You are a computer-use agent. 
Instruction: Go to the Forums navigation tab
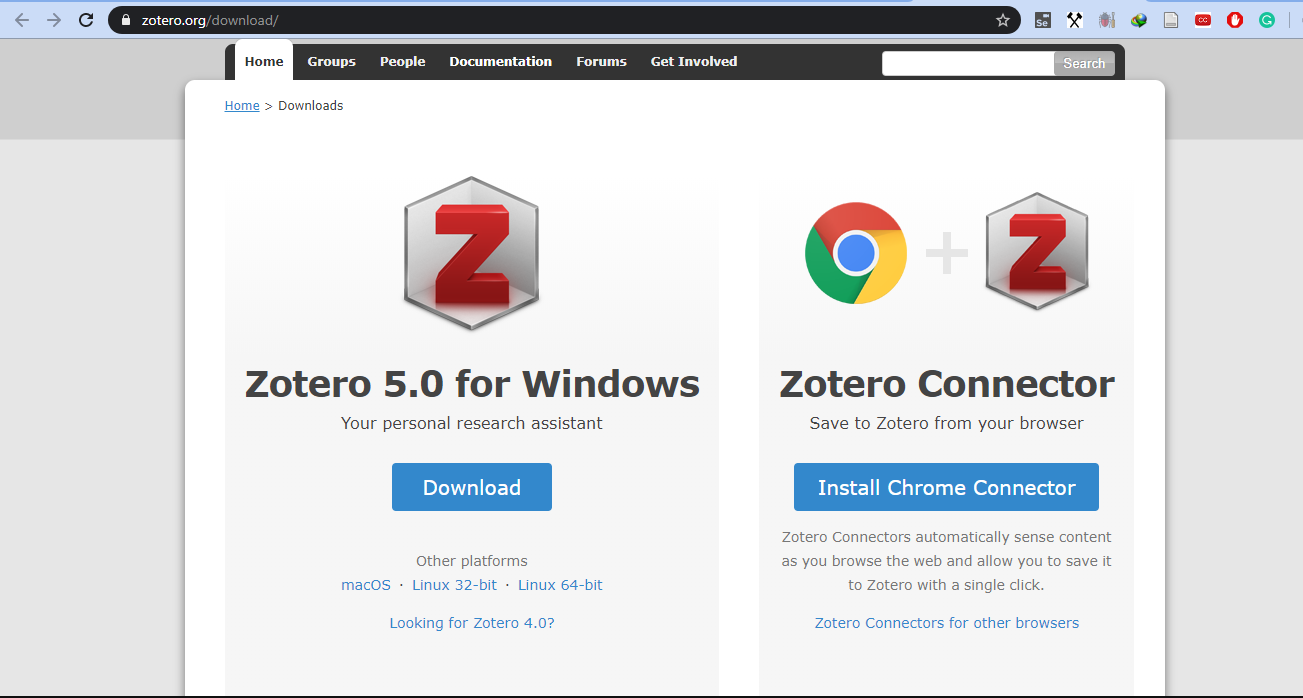[601, 61]
